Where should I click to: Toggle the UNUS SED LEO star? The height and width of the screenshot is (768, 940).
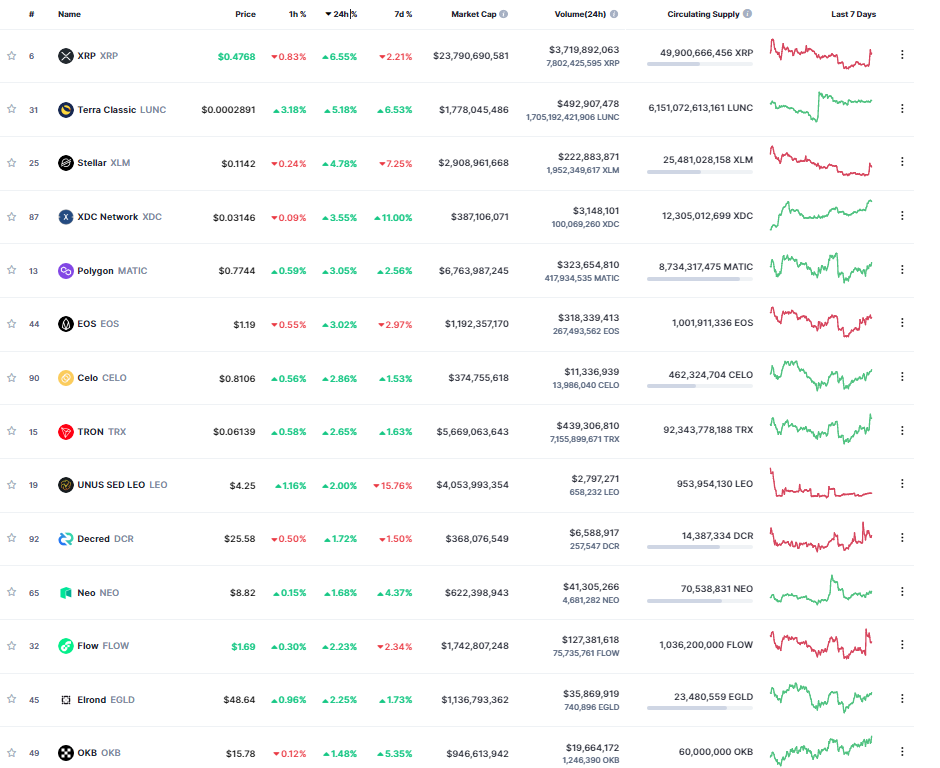point(11,484)
